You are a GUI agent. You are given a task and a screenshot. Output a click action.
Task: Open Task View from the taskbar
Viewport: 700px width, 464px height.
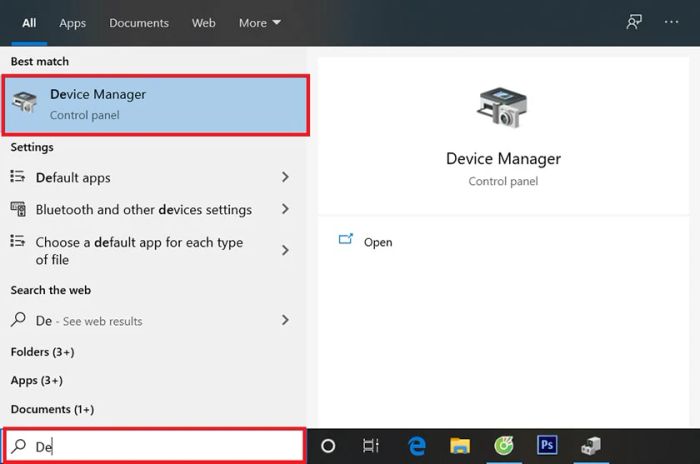(371, 446)
